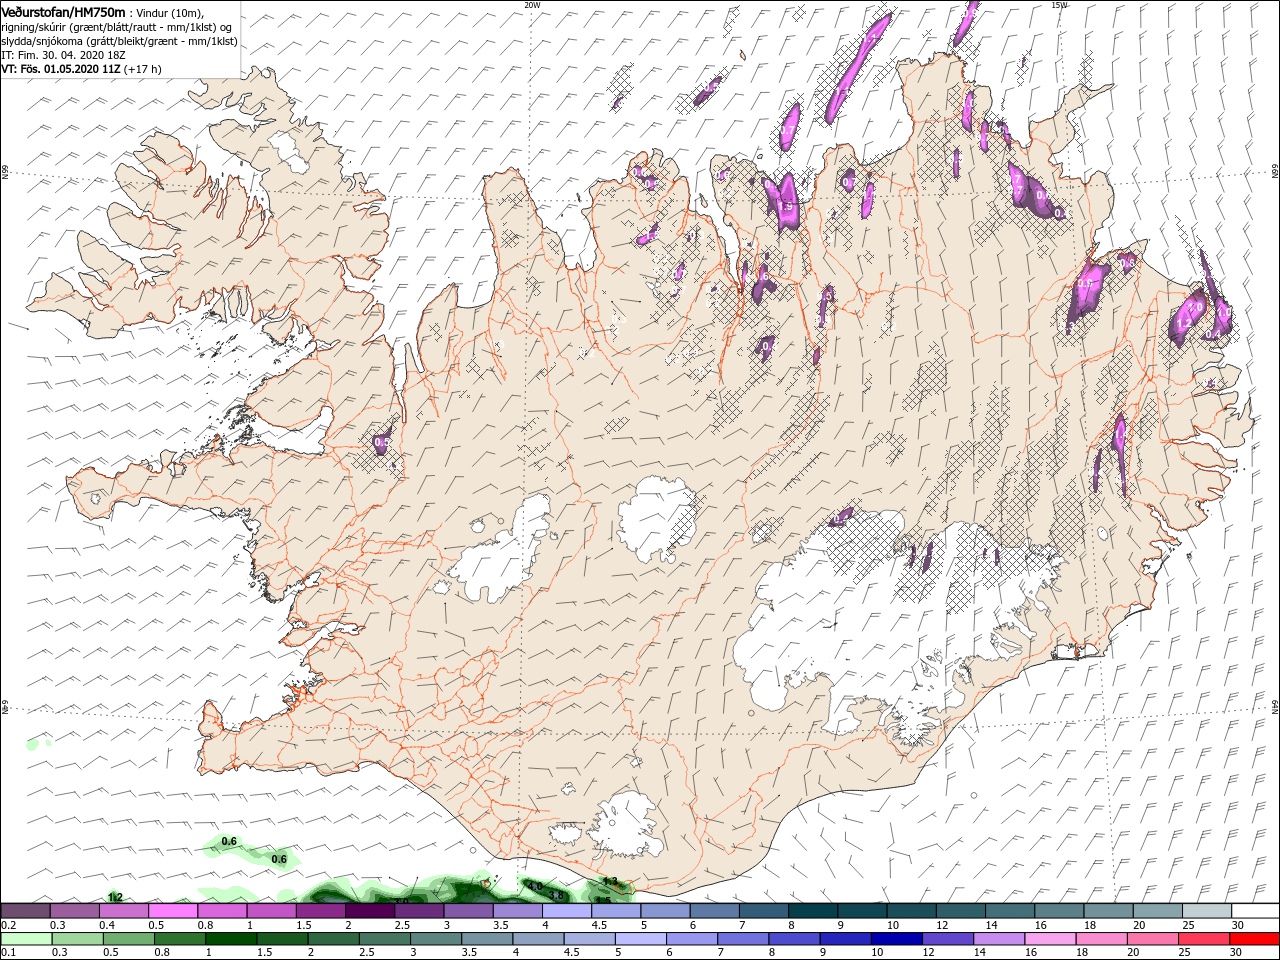Pick the dark teal snow swatch labeled 8

(812, 911)
